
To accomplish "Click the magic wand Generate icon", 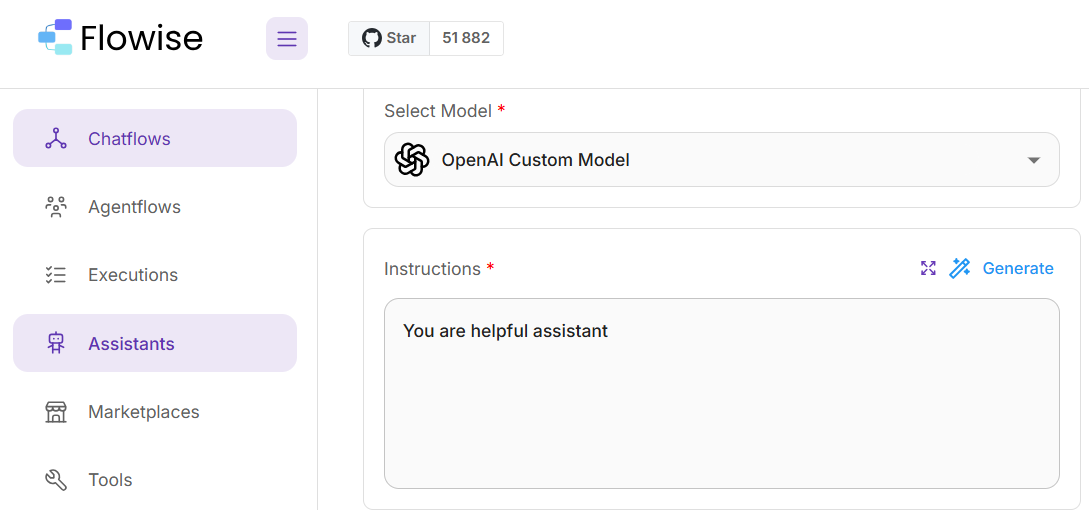I will click(960, 268).
